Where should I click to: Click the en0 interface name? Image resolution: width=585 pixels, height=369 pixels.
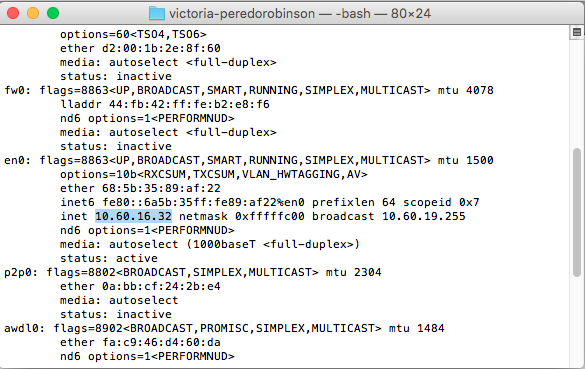coord(14,160)
